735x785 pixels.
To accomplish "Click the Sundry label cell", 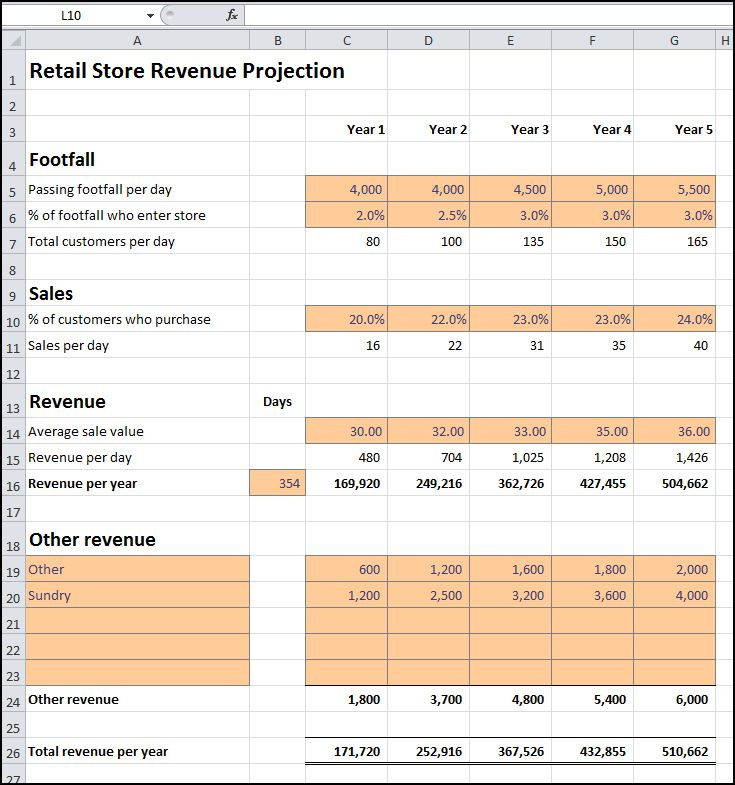I will pyautogui.click(x=137, y=595).
